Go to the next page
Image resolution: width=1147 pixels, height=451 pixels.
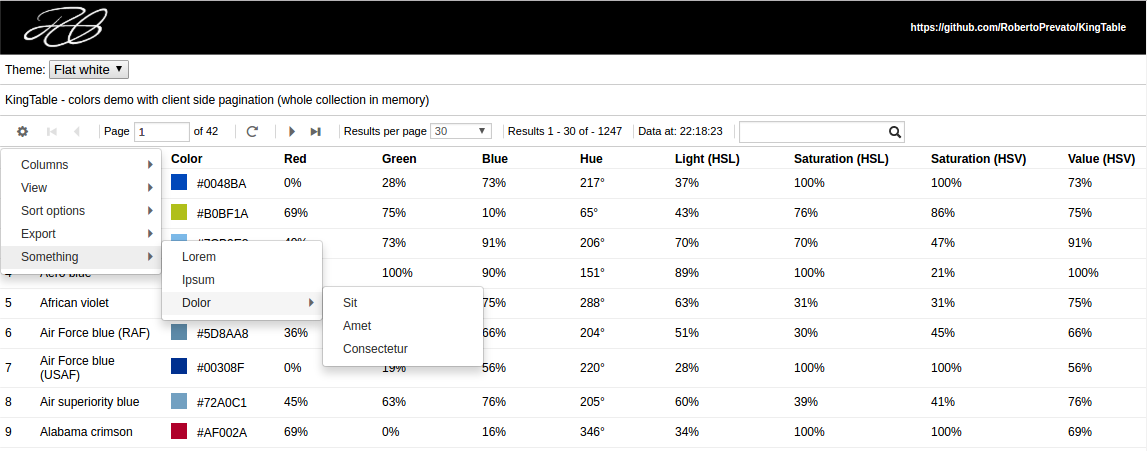pos(292,131)
